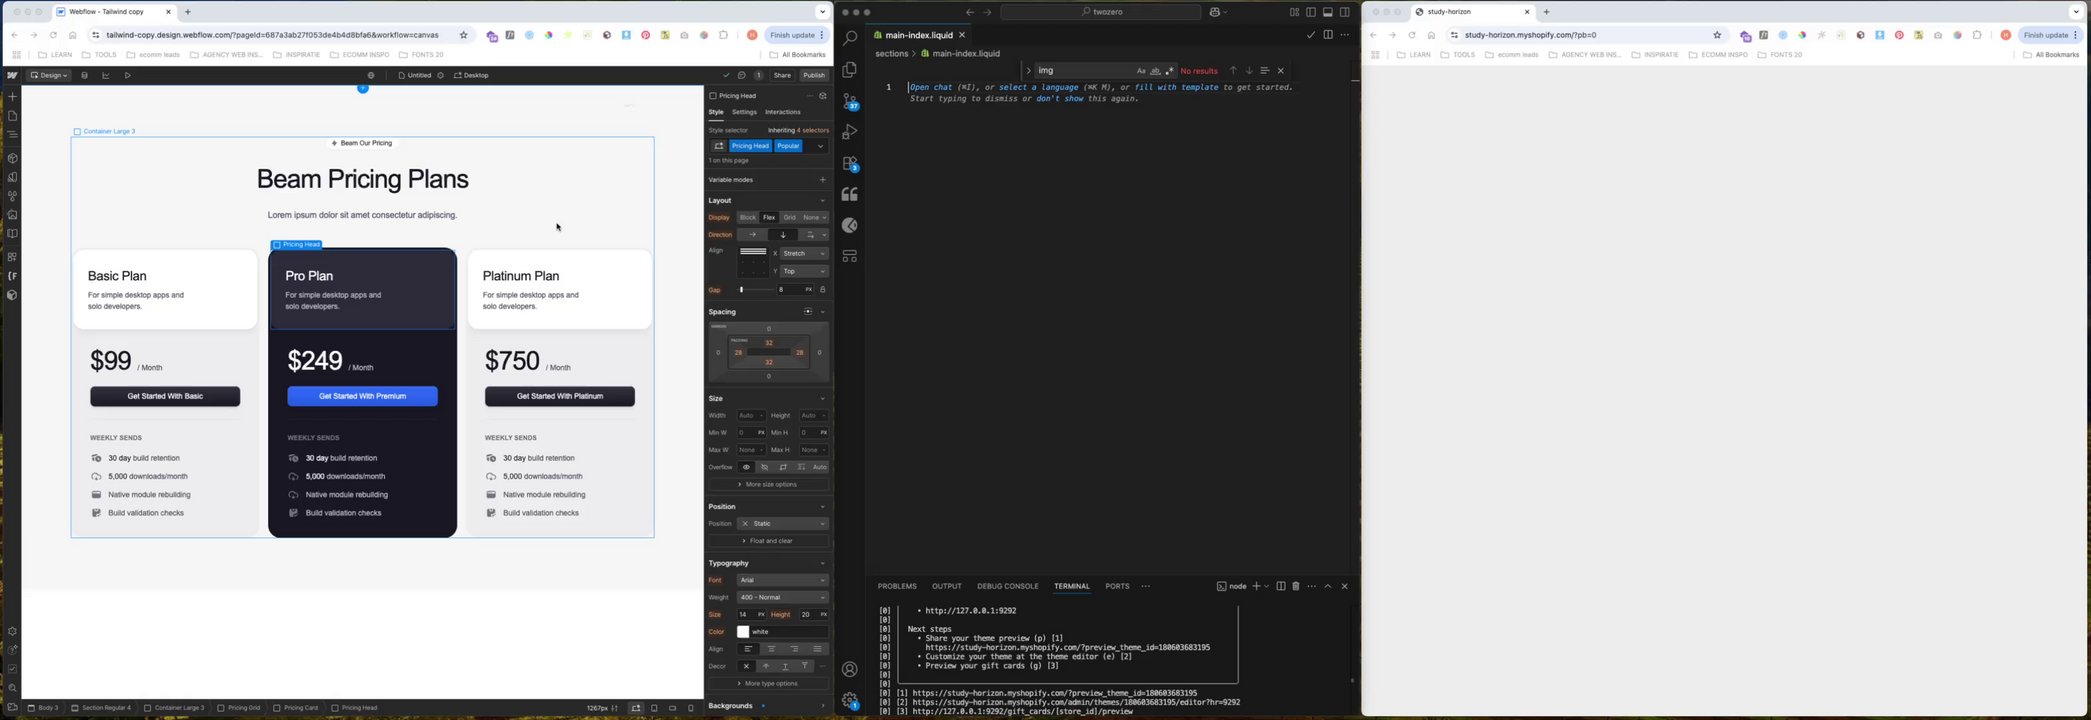The image size is (2091, 720).
Task: Switch to Interactions tab in Webflow panel
Action: point(782,112)
